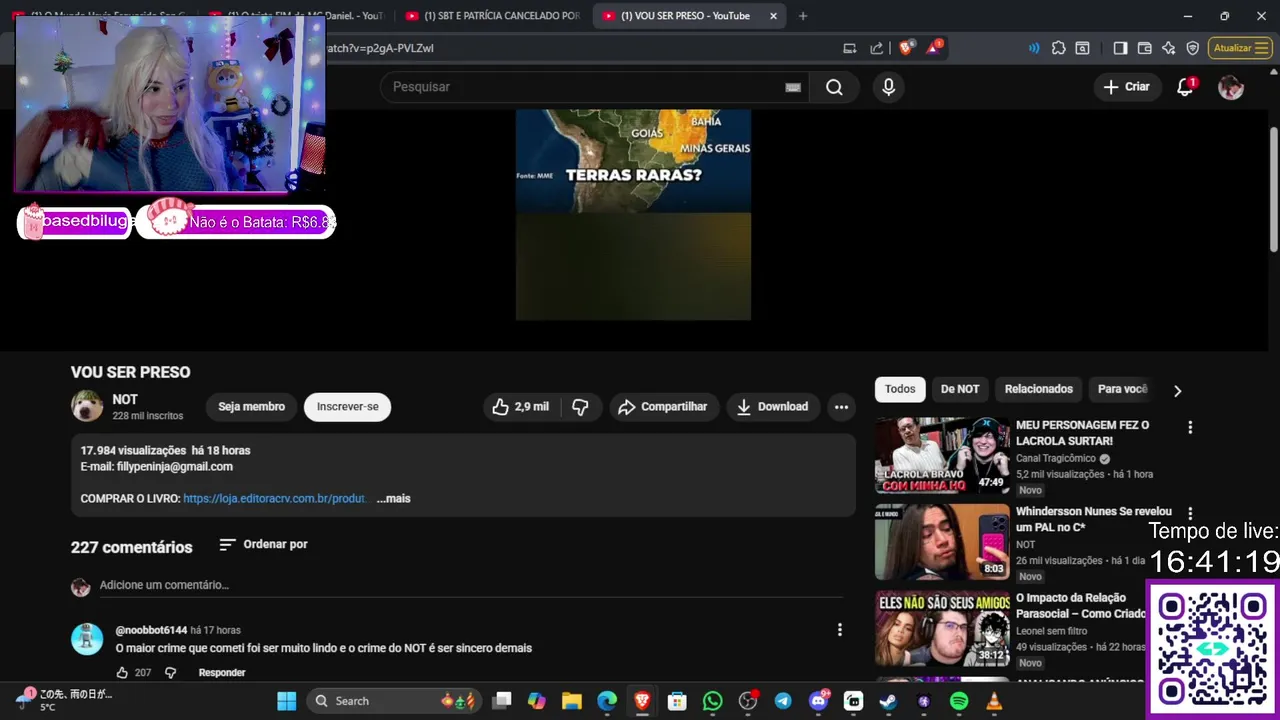Open Brave Shields lion icon
Screen dimensions: 1280x720
pos(906,48)
